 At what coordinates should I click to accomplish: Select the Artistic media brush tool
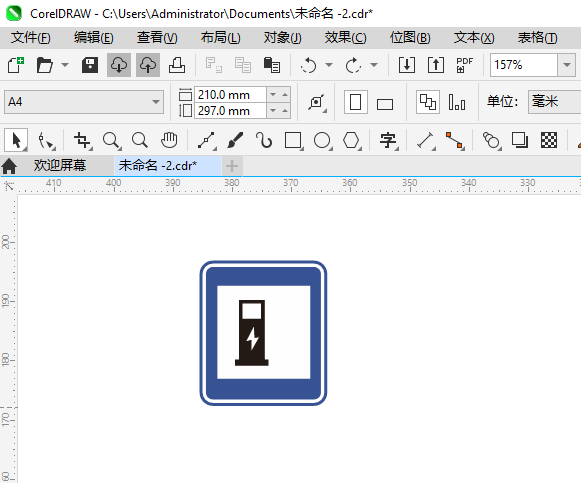pos(235,140)
